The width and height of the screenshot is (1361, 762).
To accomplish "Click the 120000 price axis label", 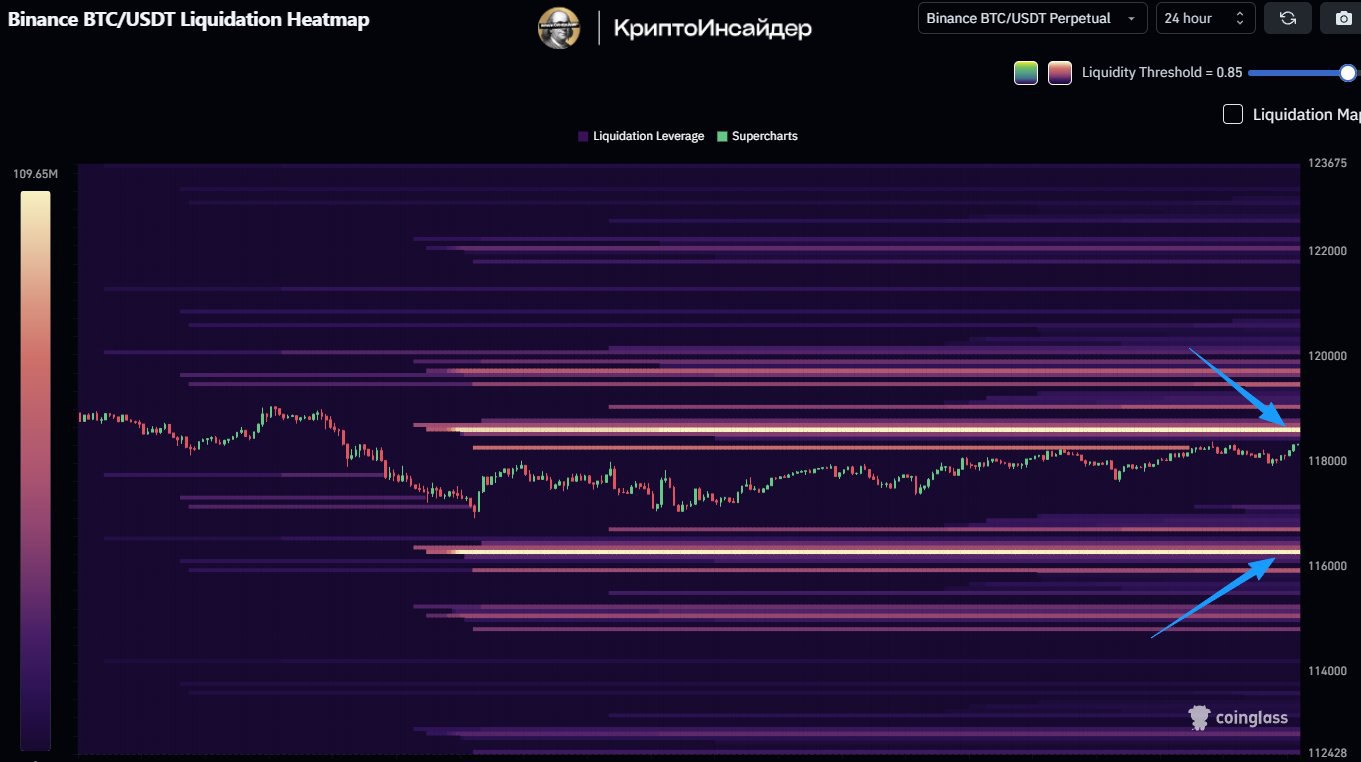I will [1326, 356].
